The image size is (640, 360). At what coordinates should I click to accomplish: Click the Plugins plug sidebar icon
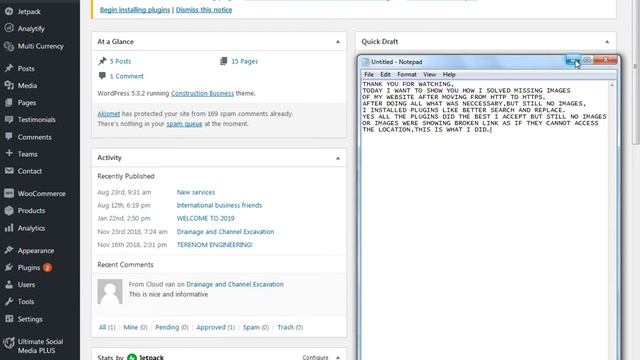coord(9,267)
